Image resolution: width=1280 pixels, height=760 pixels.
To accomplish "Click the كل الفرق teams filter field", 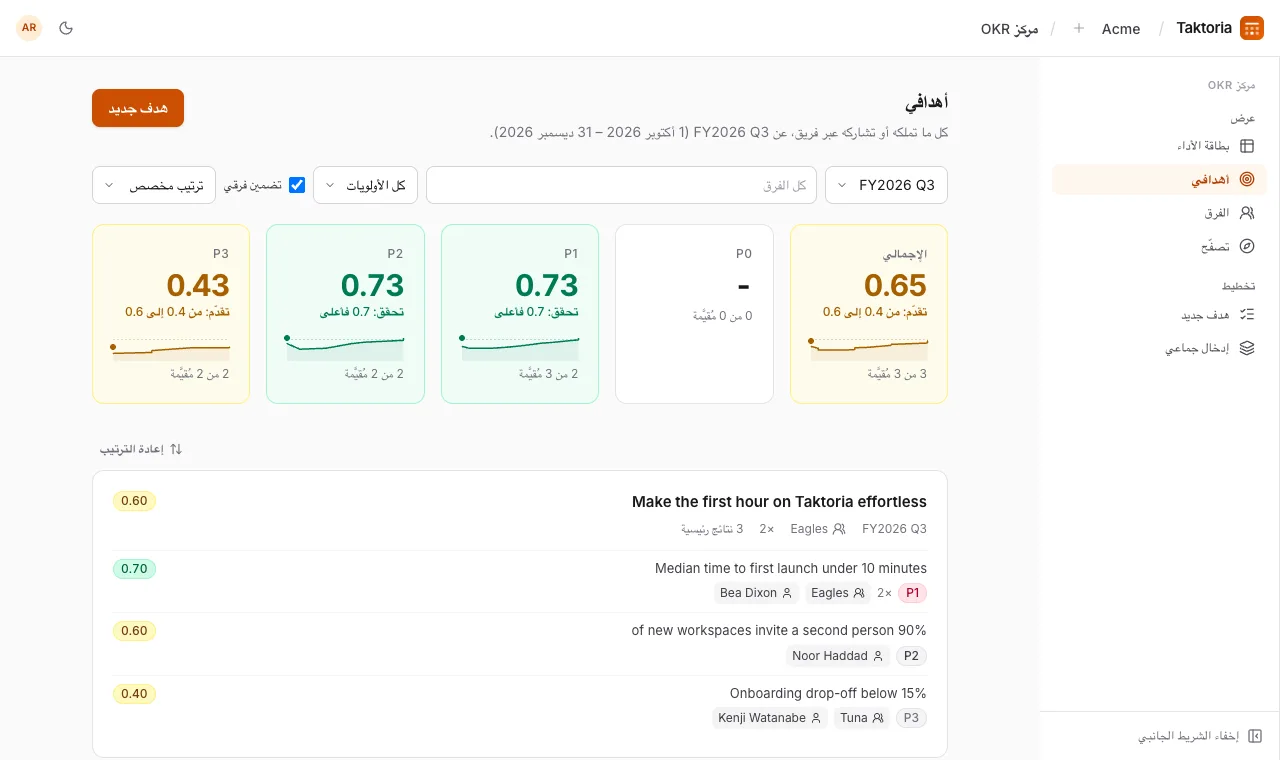I will [x=621, y=185].
